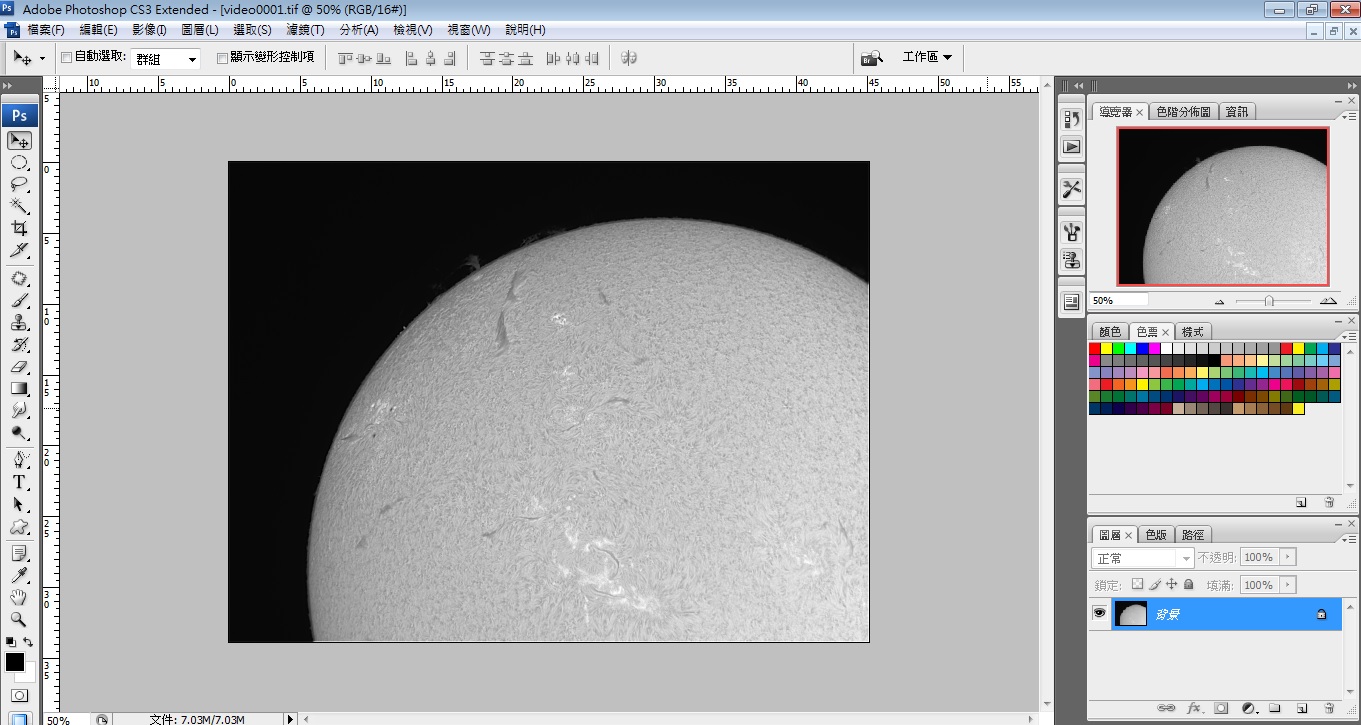This screenshot has width=1361, height=725.
Task: Open the 正常 blend mode dropdown
Action: (1142, 558)
